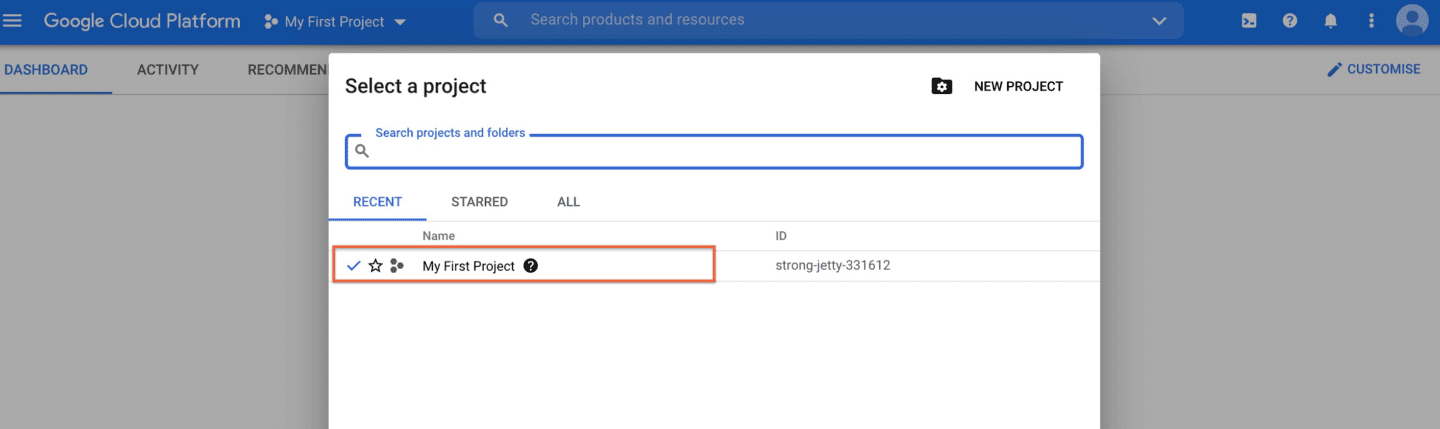Click the new project folder icon
Image resolution: width=1440 pixels, height=429 pixels.
942,87
